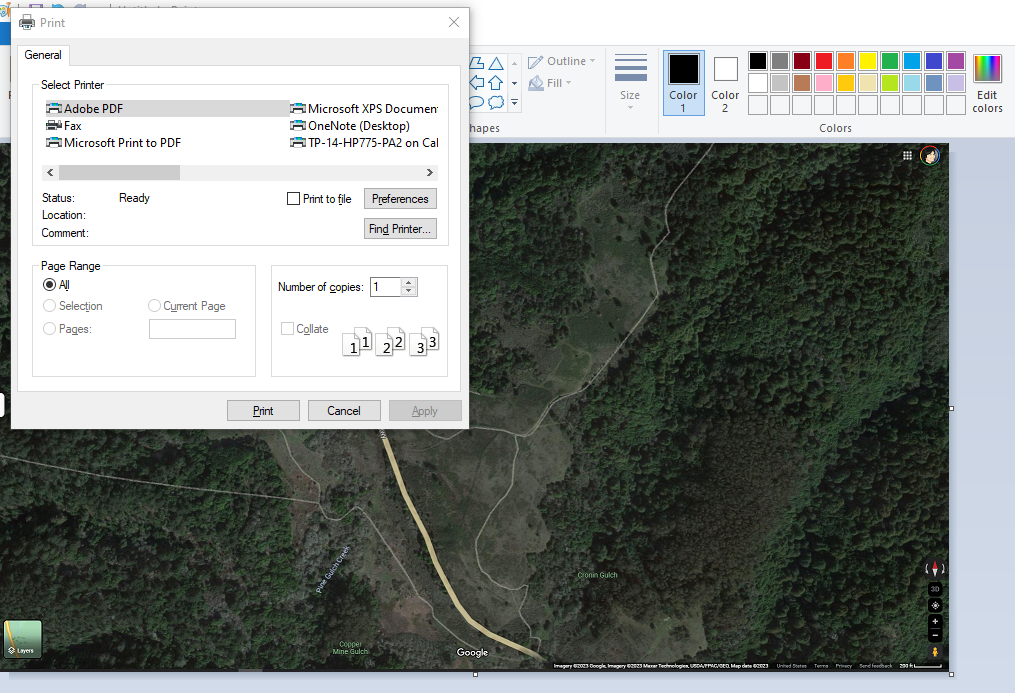
Task: Click the compass icon on the map
Action: click(x=935, y=568)
